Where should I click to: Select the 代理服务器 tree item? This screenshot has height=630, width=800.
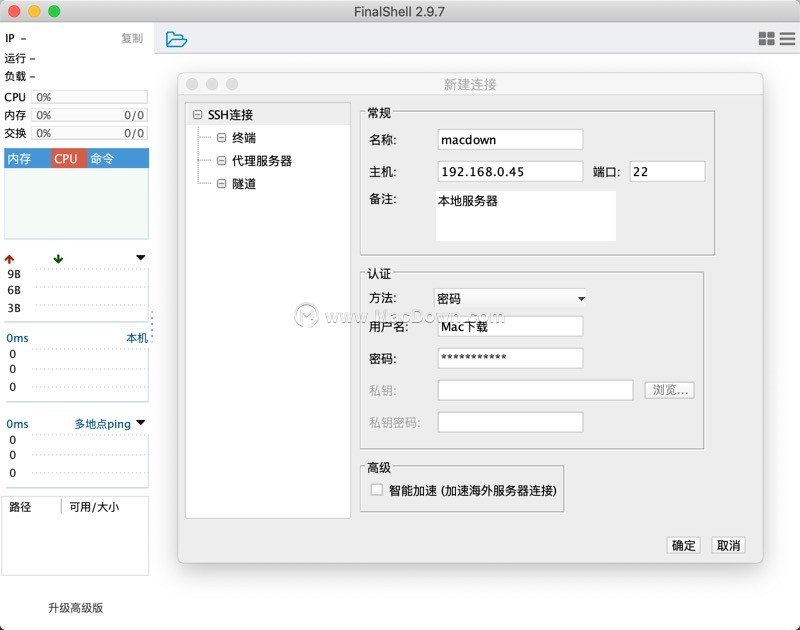tap(262, 161)
